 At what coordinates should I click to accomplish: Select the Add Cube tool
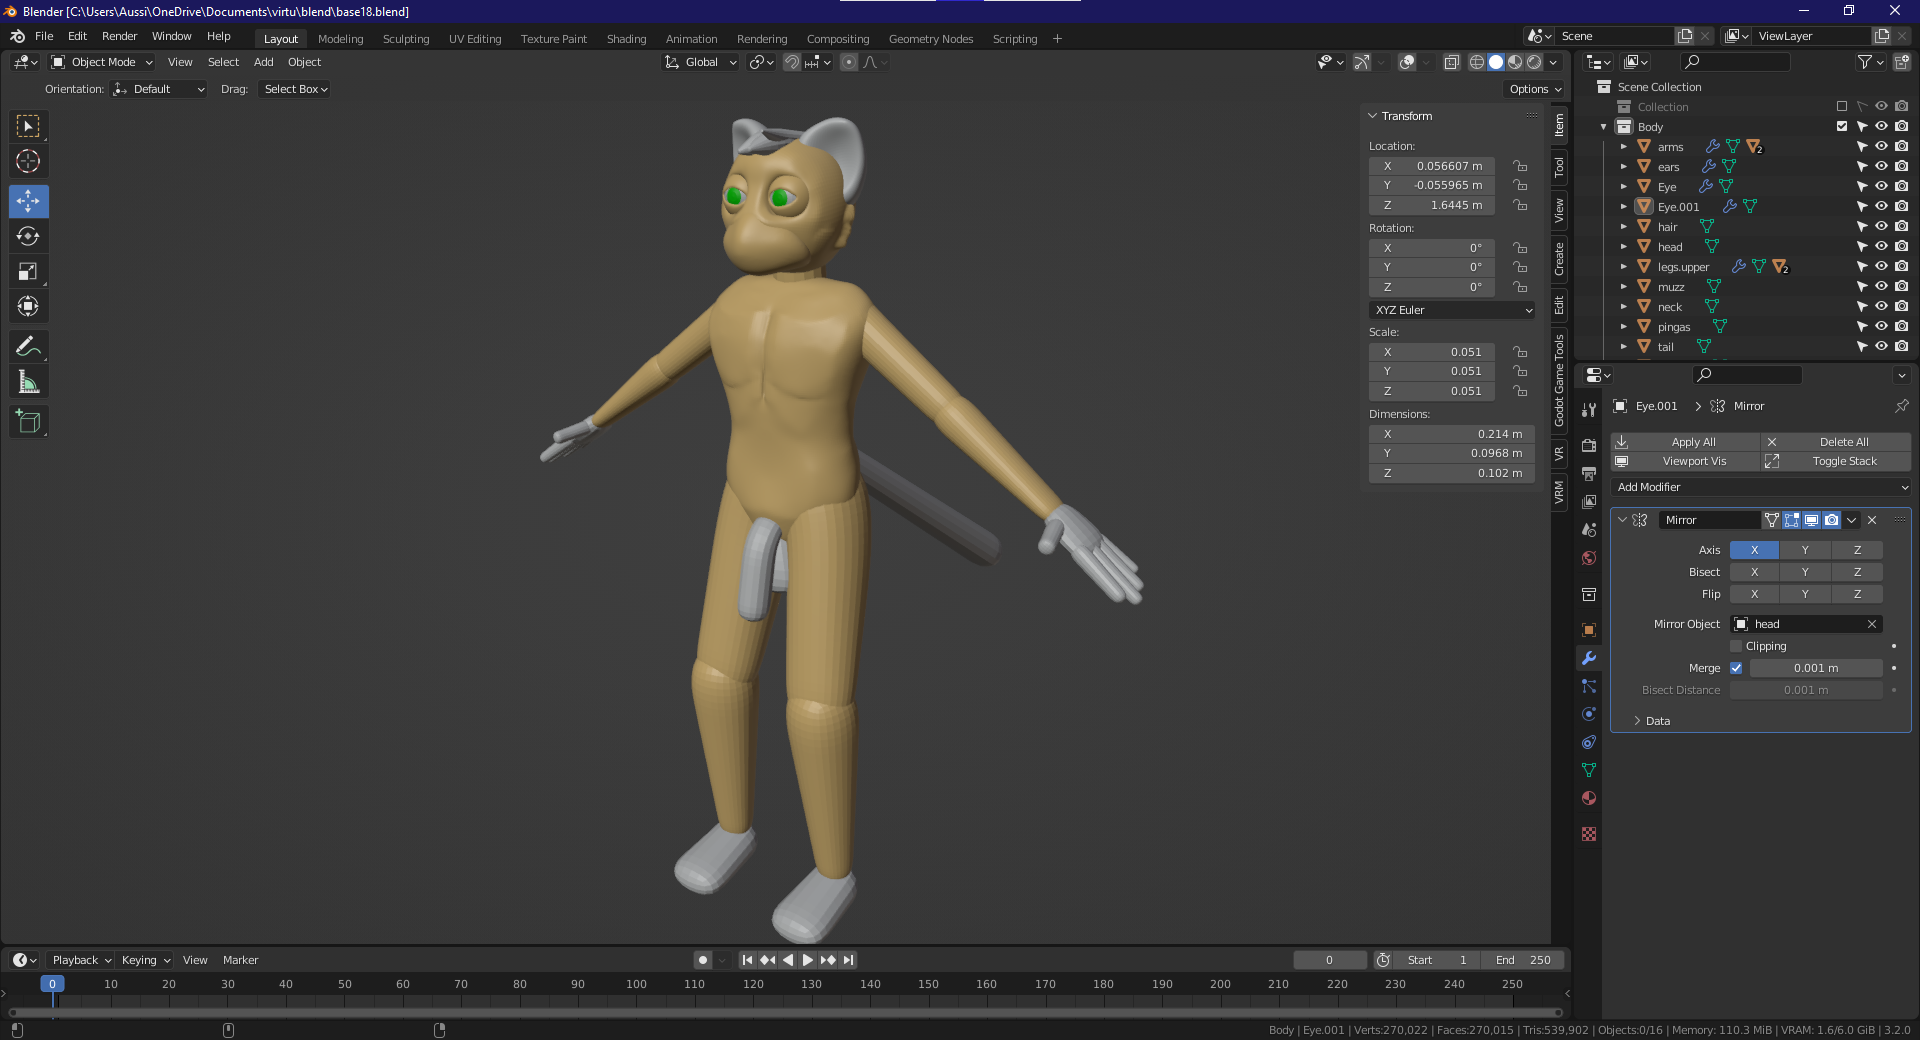28,422
